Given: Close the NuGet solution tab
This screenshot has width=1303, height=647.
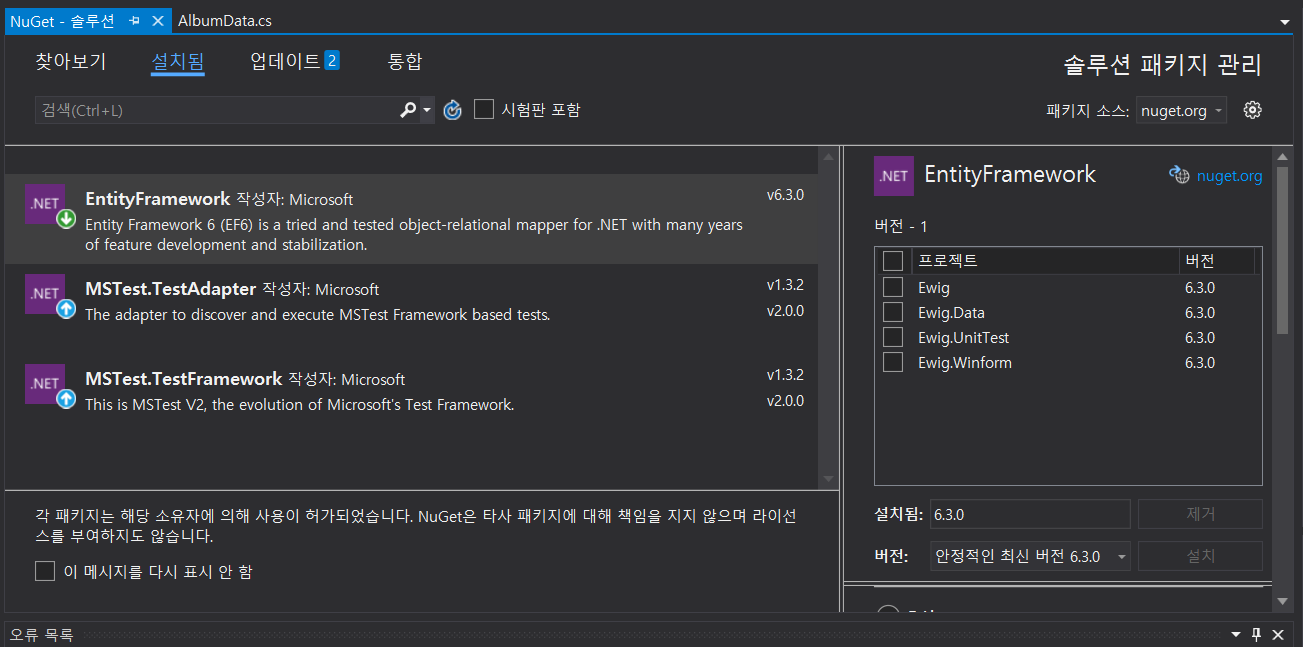Looking at the screenshot, I should pos(159,20).
